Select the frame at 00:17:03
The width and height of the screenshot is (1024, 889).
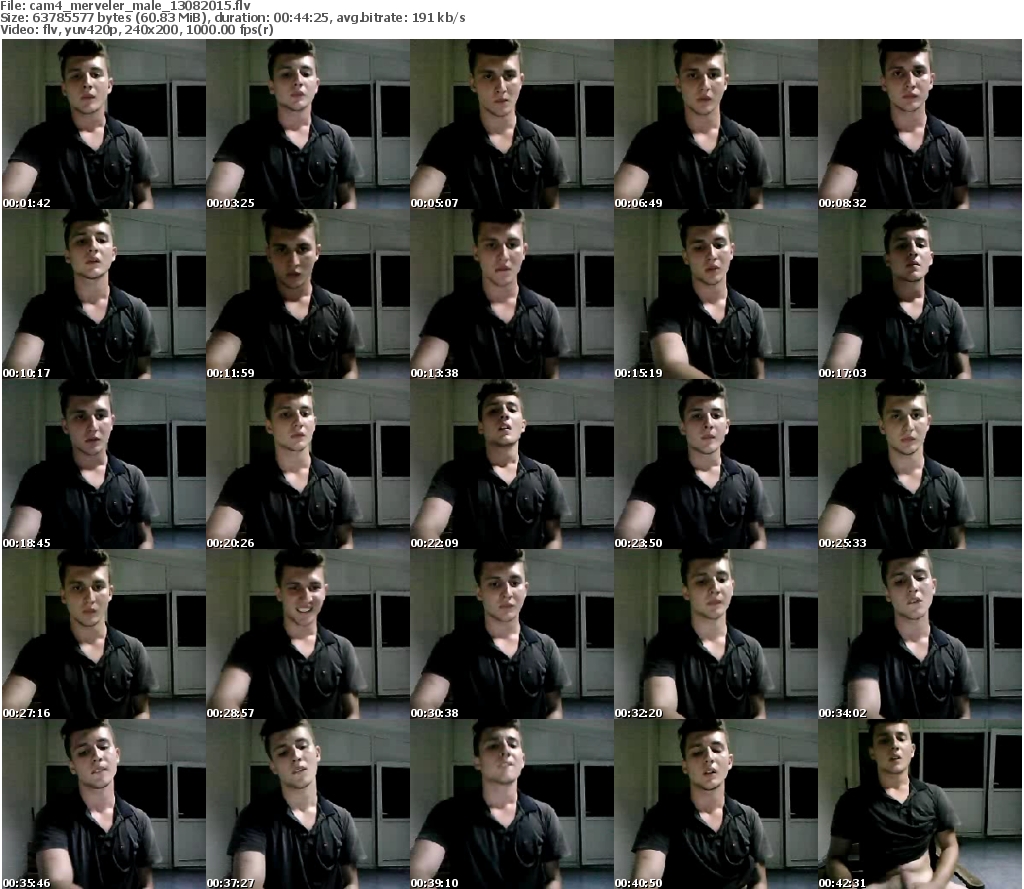(920, 294)
